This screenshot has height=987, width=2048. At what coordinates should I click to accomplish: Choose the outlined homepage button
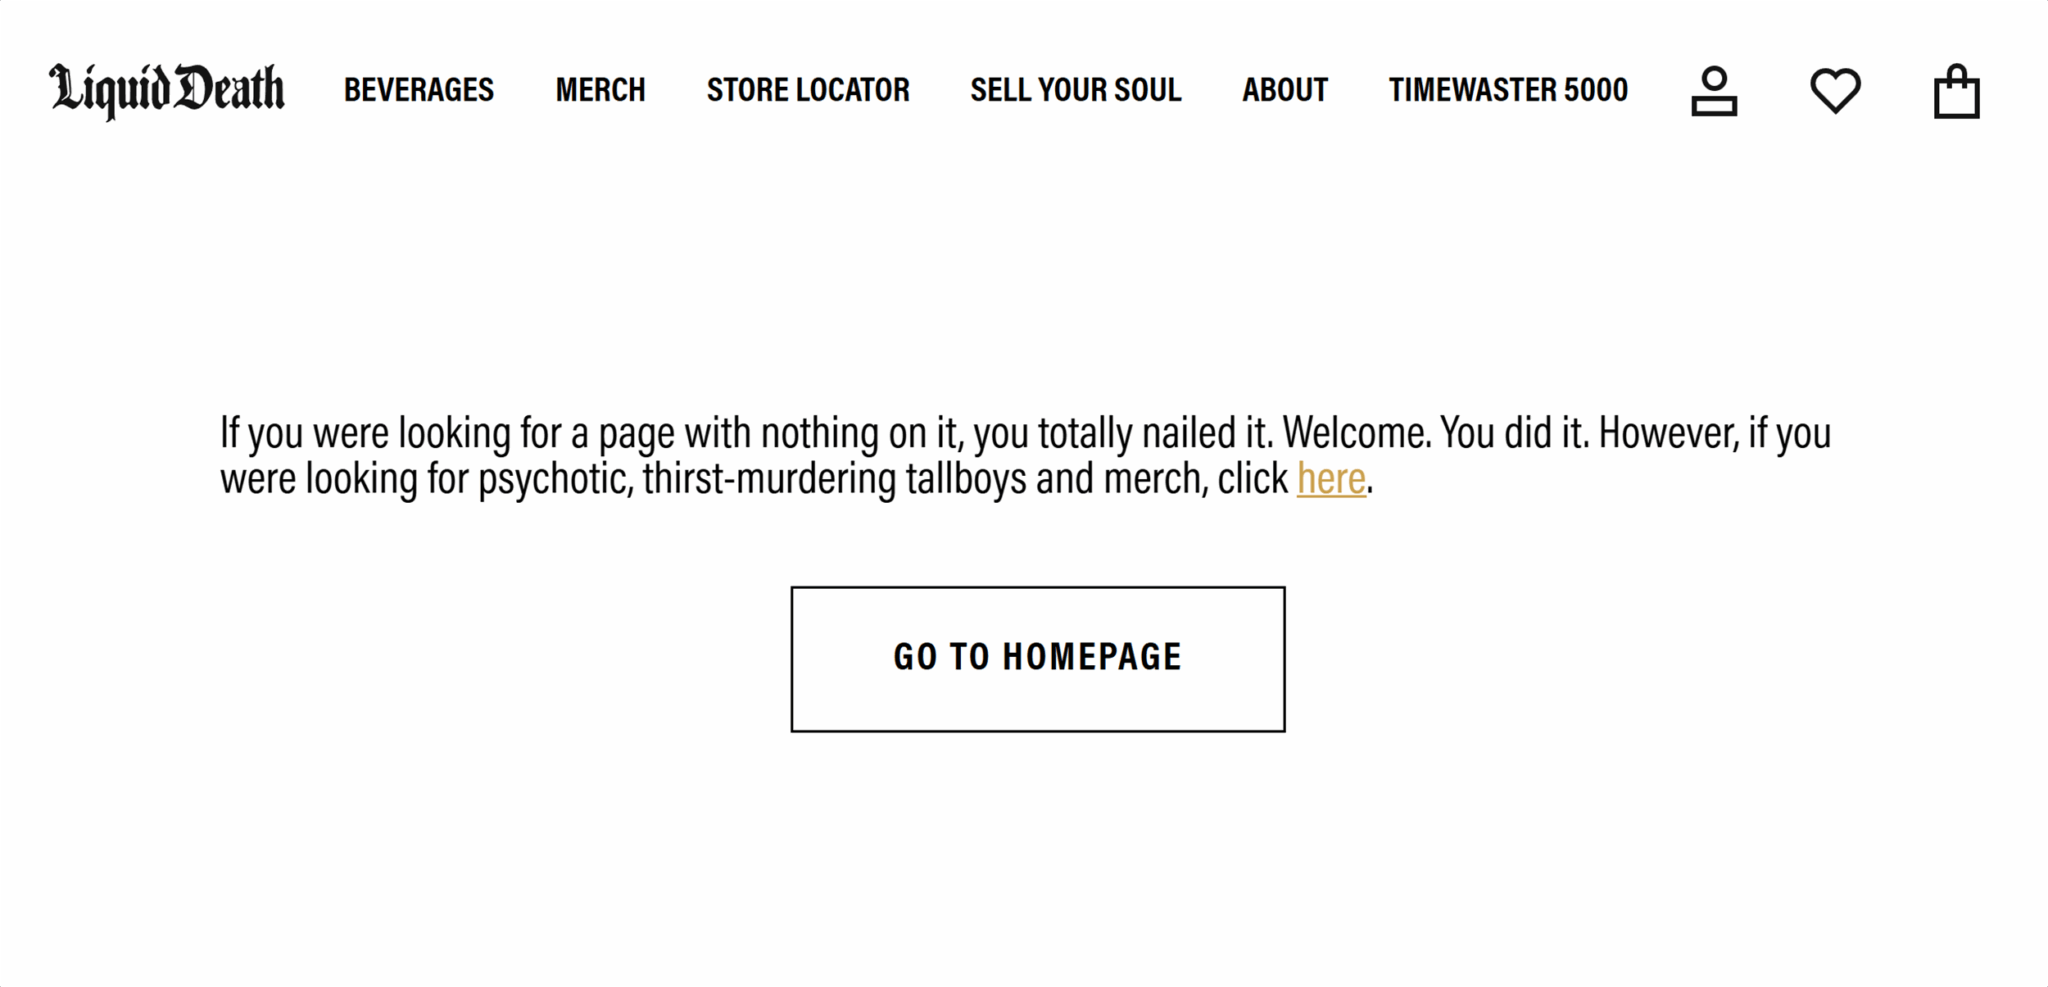1038,659
